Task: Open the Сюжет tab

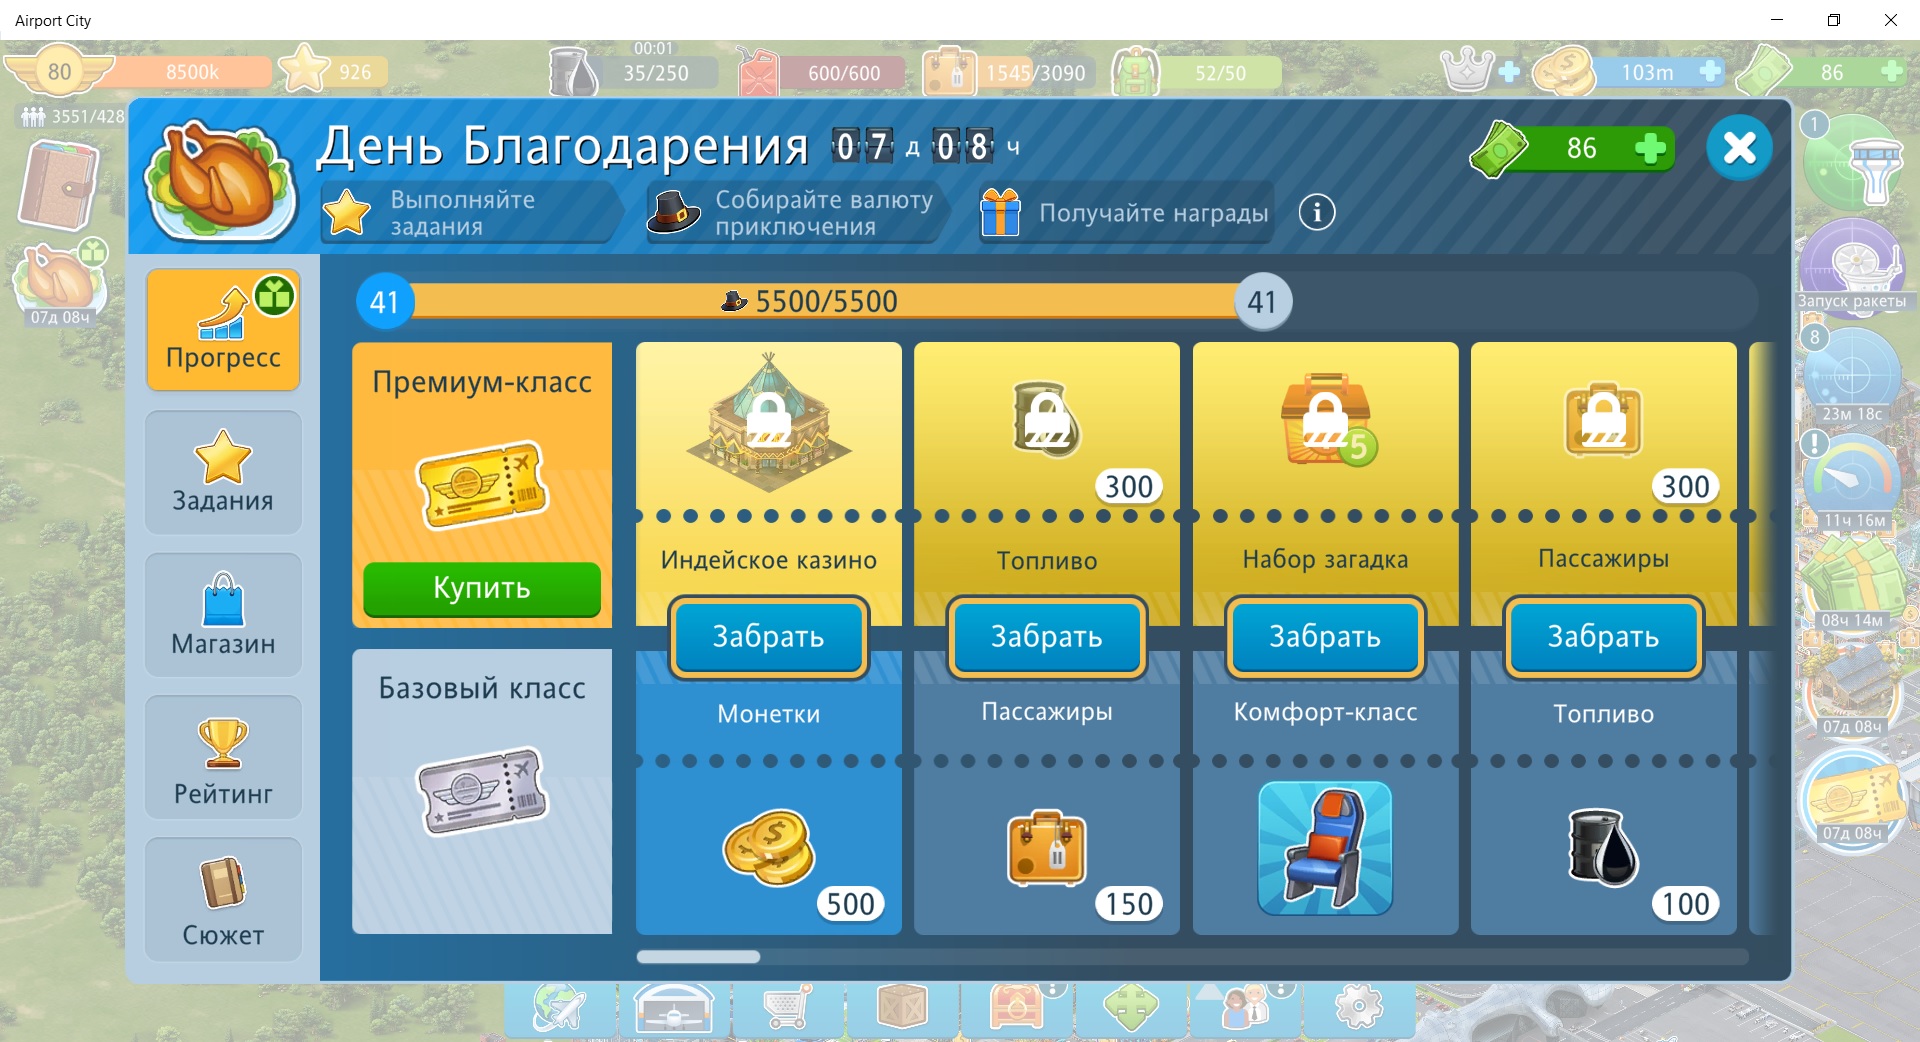Action: pos(223,900)
